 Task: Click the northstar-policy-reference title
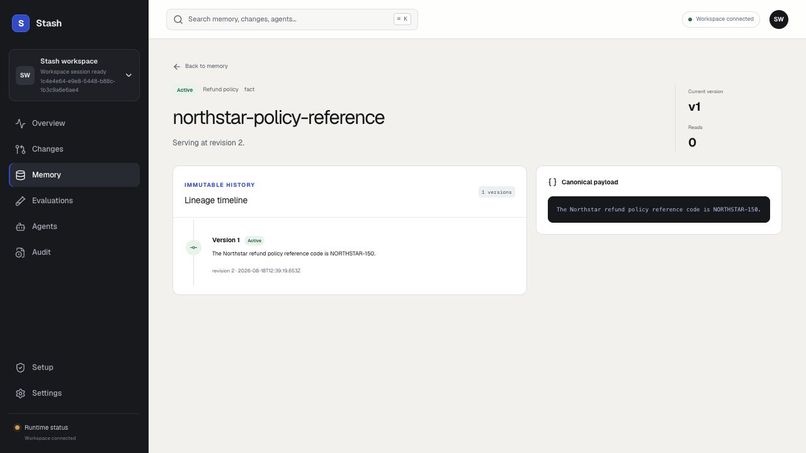pyautogui.click(x=279, y=118)
